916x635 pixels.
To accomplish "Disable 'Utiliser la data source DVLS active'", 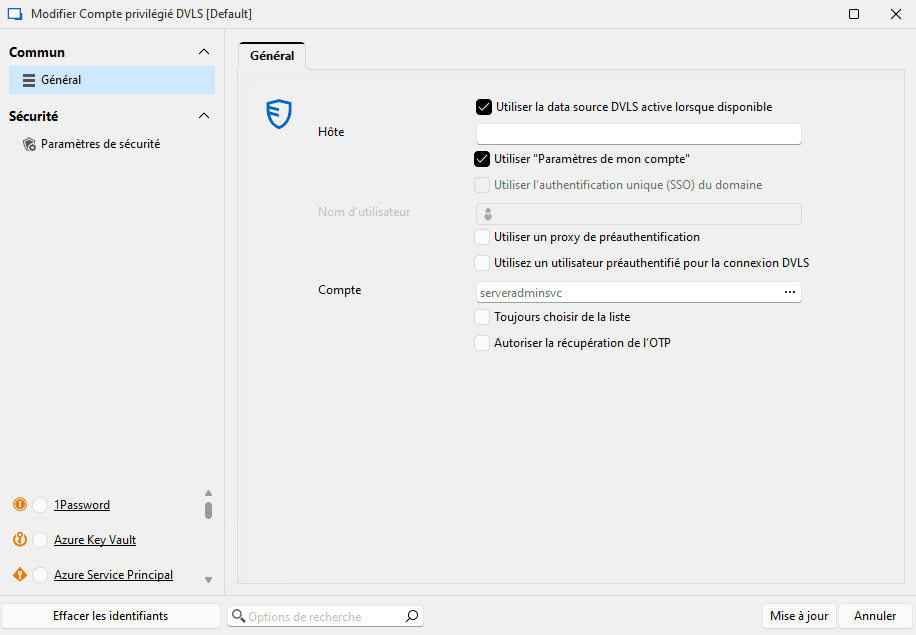I will pos(483,107).
